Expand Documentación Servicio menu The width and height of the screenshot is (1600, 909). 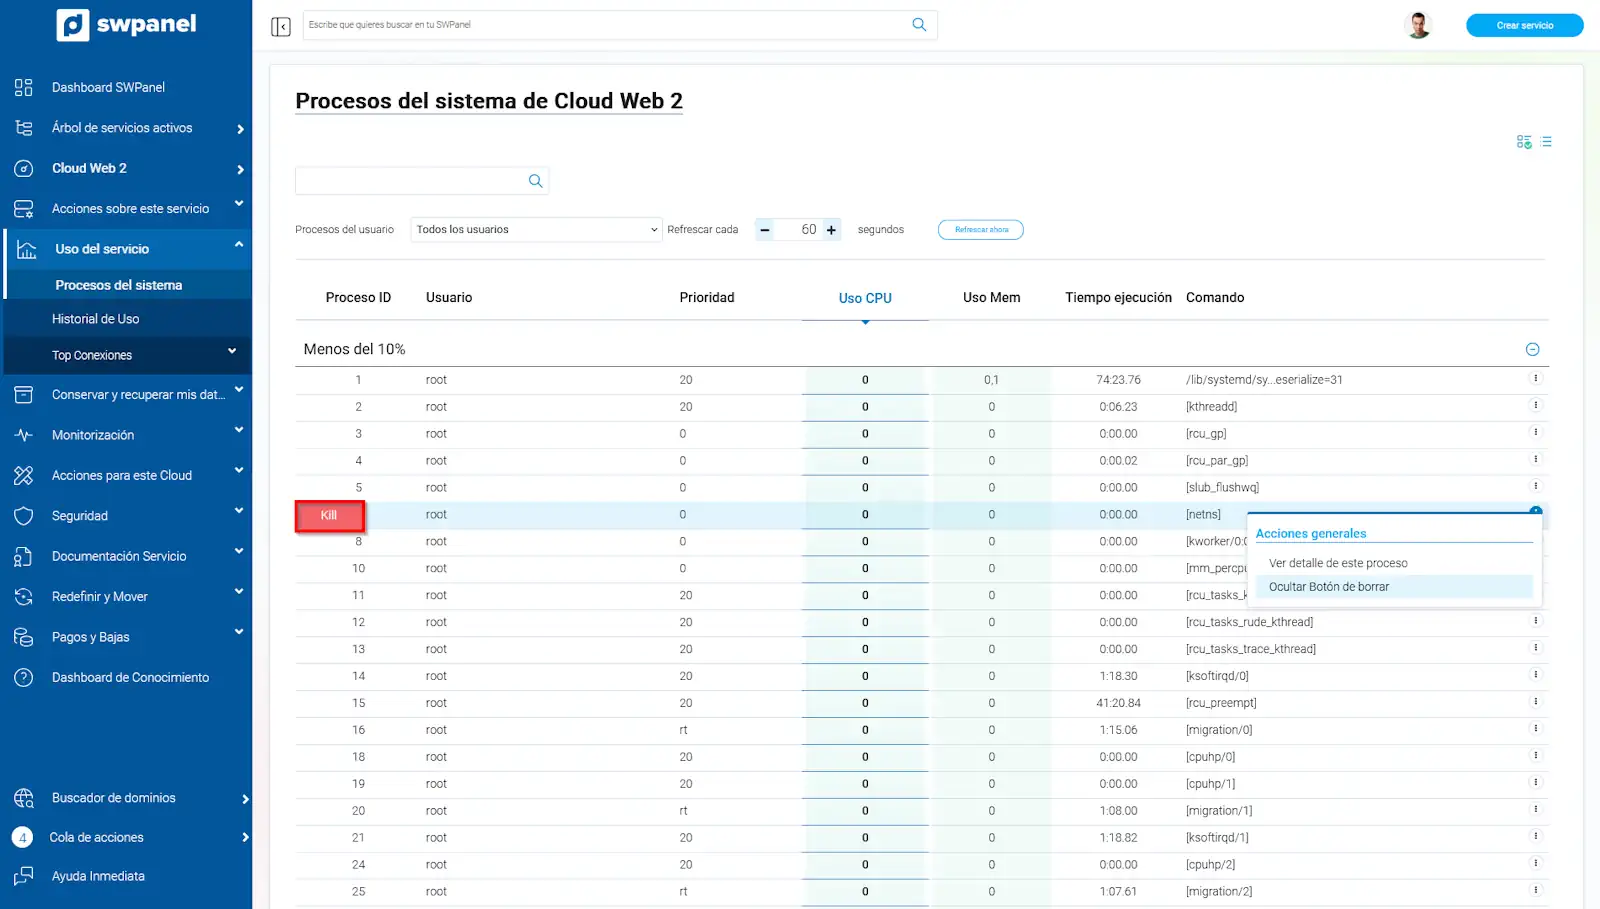pyautogui.click(x=239, y=552)
